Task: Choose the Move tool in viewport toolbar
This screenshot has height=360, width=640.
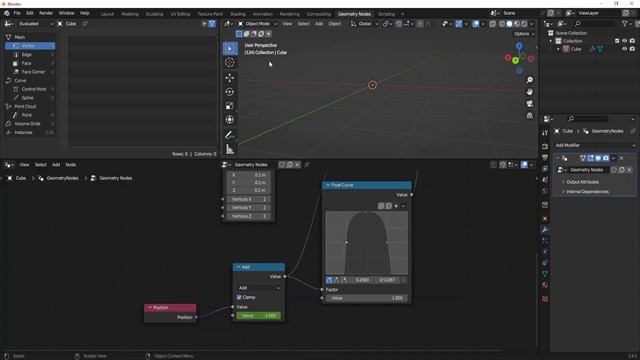Action: point(230,78)
